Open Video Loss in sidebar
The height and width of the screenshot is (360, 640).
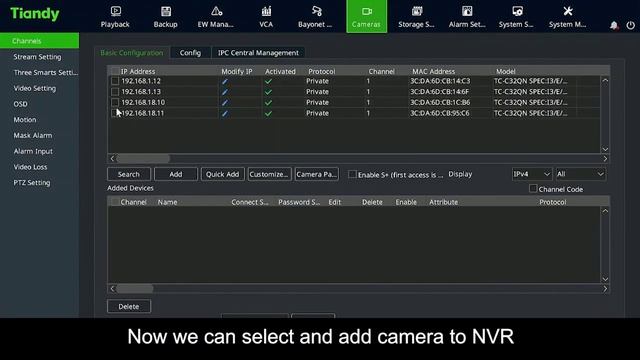coord(30,167)
